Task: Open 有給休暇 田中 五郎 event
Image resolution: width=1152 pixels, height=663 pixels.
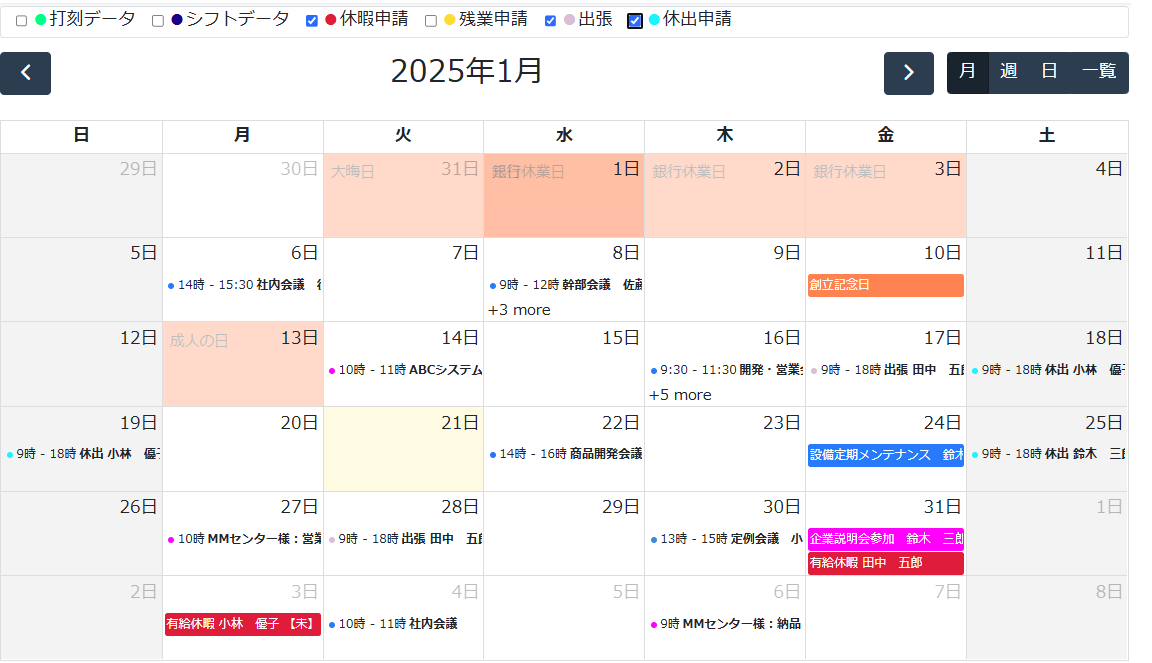Action: coord(885,563)
